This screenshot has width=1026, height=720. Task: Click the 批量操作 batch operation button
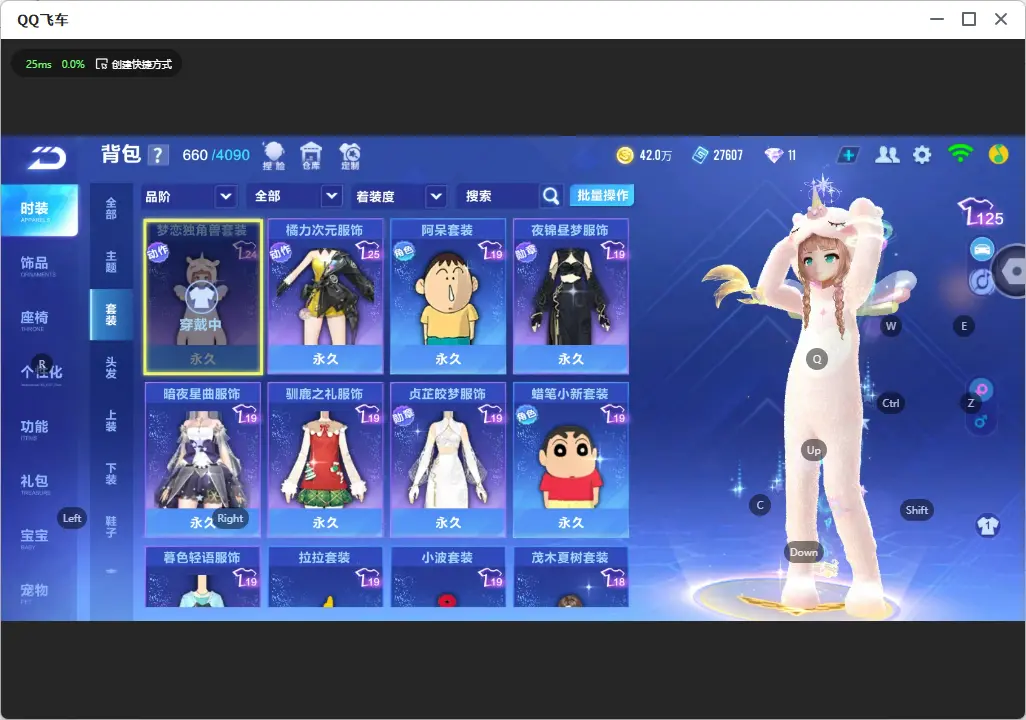602,196
